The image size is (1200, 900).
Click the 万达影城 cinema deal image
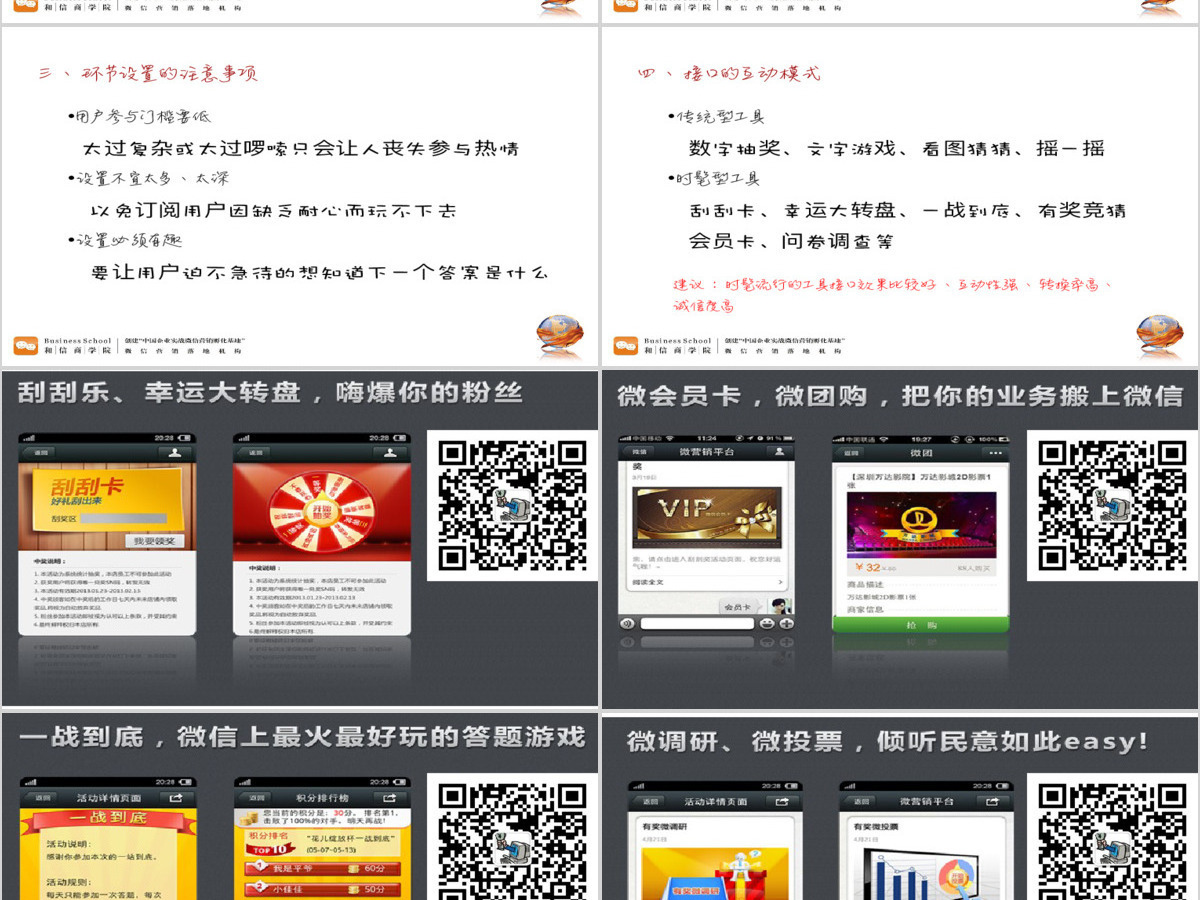(920, 524)
